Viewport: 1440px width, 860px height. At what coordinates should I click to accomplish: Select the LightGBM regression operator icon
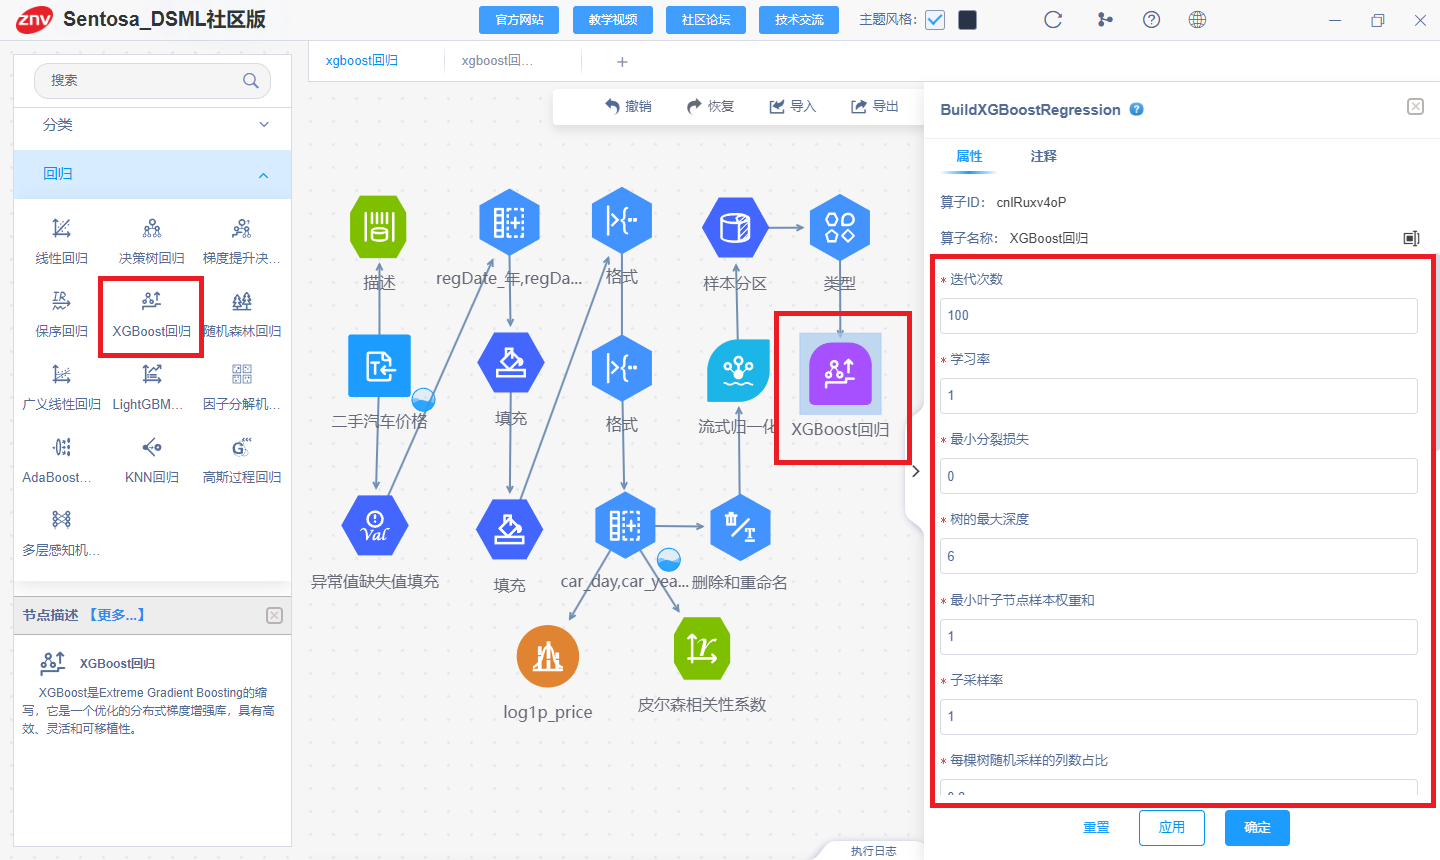tap(152, 374)
